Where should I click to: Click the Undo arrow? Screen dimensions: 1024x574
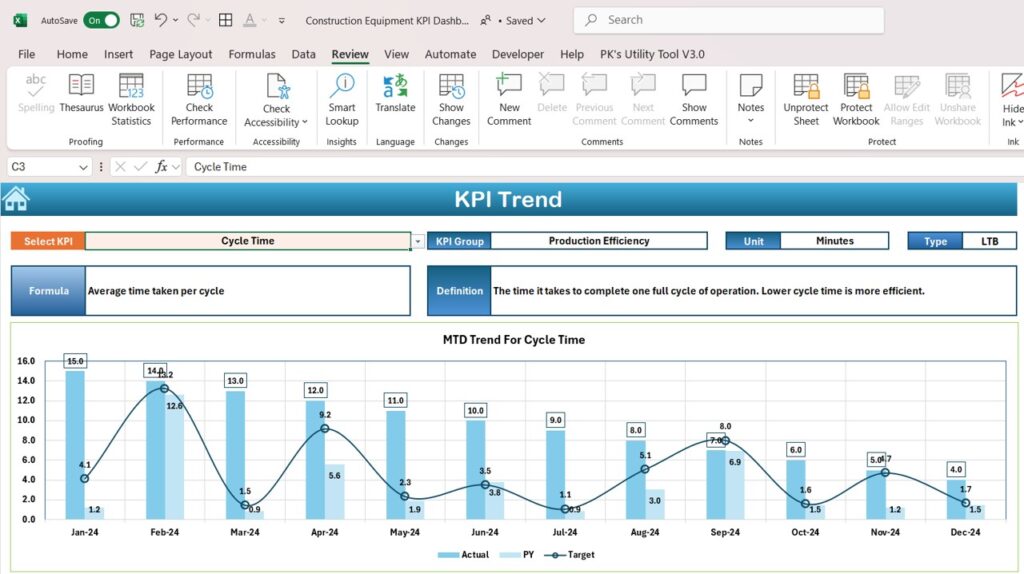160,20
